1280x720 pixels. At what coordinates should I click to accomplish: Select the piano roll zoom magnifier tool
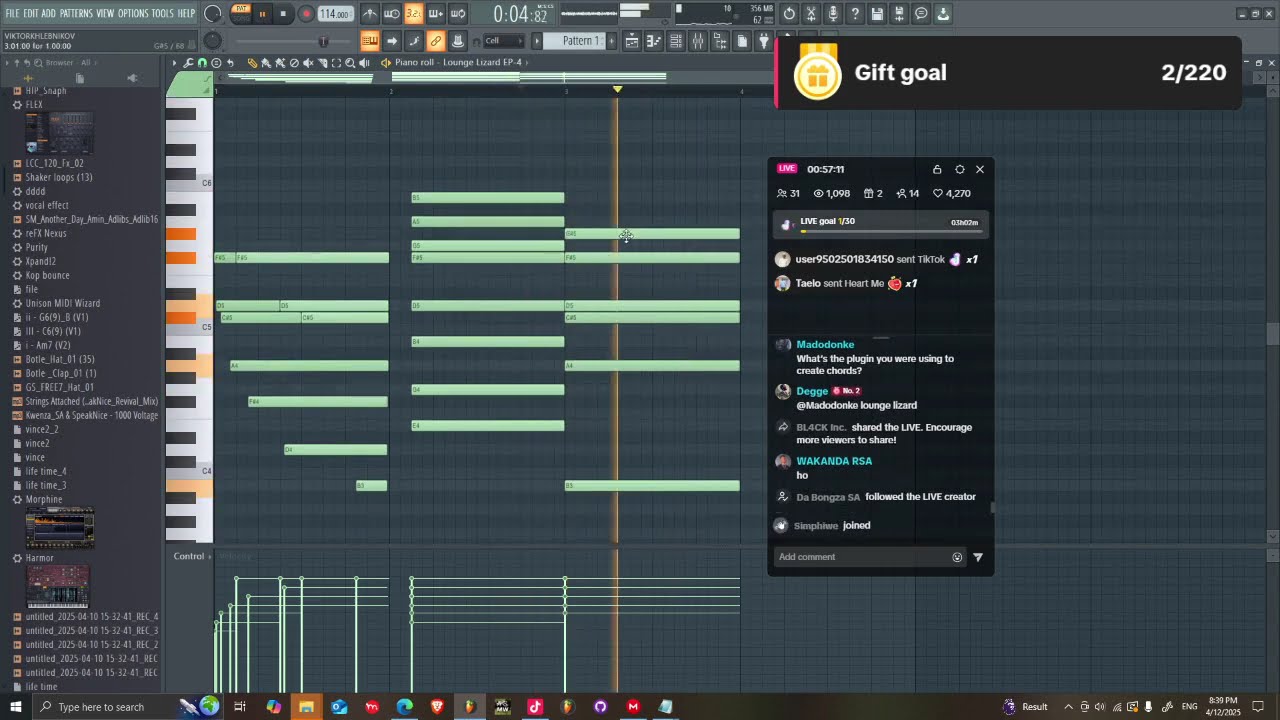coord(350,63)
